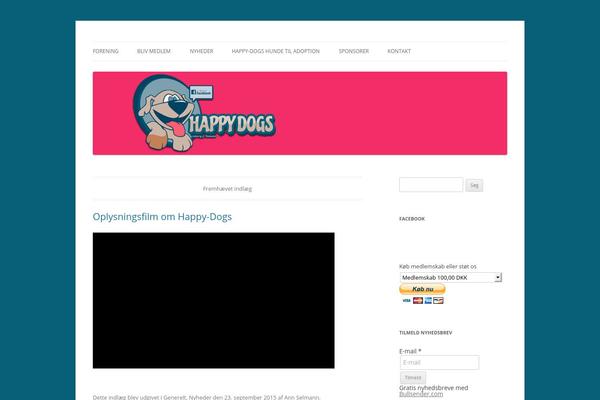Image resolution: width=600 pixels, height=400 pixels.
Task: Click the PayPal 'Køb nu' button
Action: click(422, 289)
